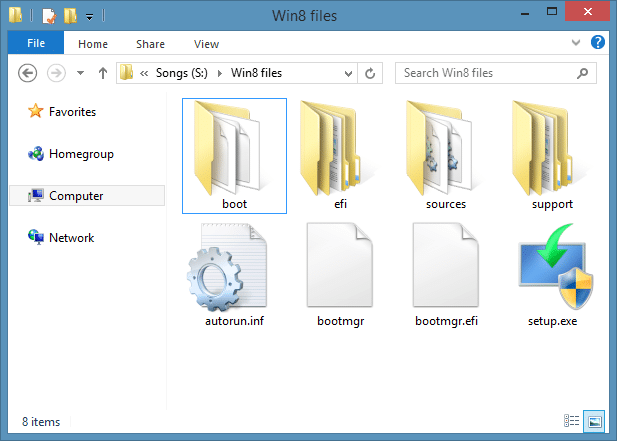Click the 8 items status text
The width and height of the screenshot is (617, 441).
(41, 422)
